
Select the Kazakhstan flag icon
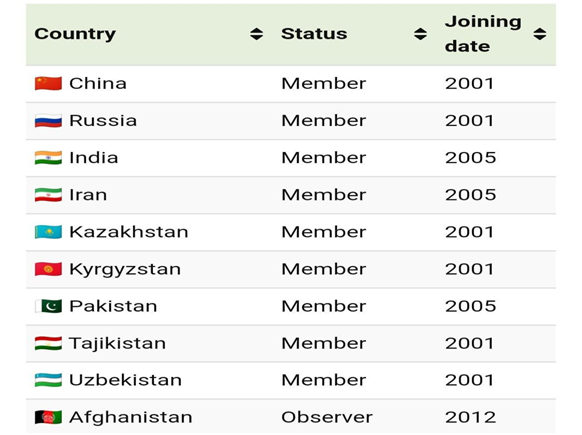click(x=48, y=232)
